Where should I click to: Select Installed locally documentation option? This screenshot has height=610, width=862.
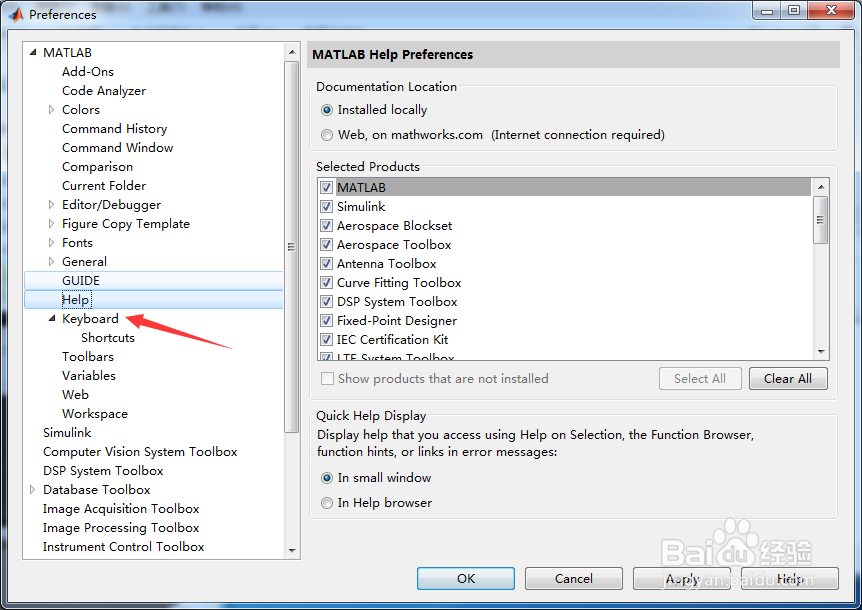[x=327, y=110]
